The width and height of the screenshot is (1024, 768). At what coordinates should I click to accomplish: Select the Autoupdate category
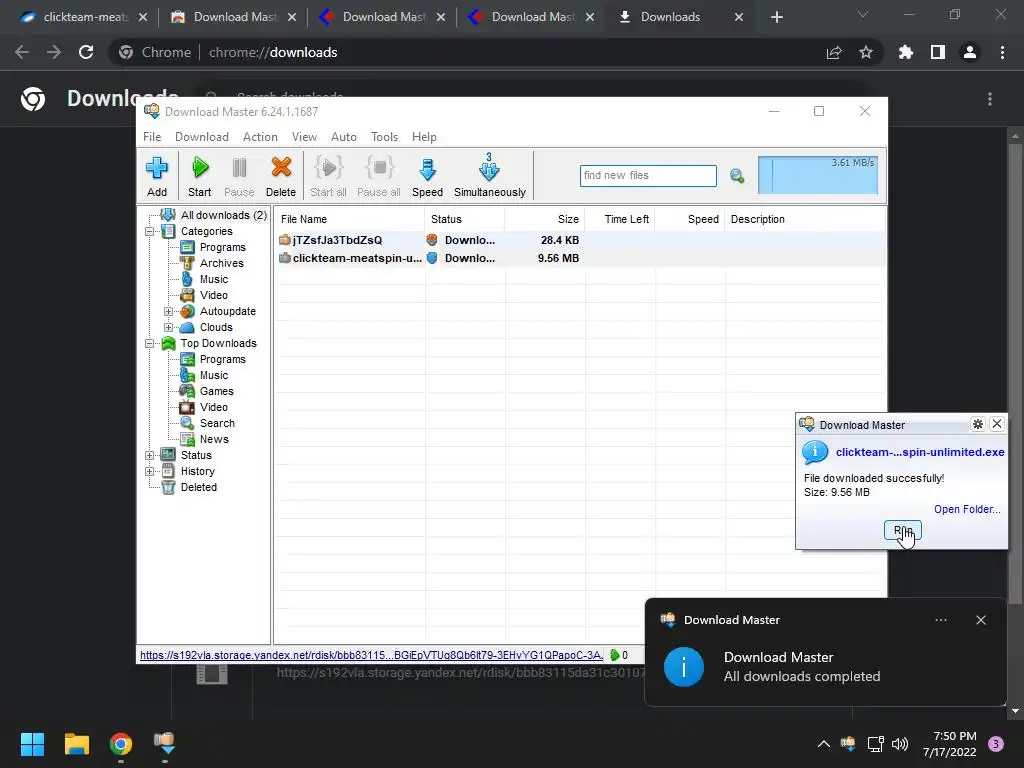point(227,312)
